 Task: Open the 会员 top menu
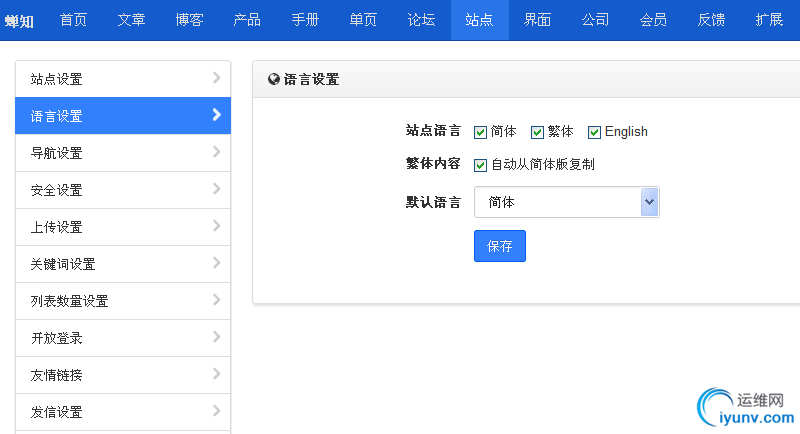(x=654, y=20)
